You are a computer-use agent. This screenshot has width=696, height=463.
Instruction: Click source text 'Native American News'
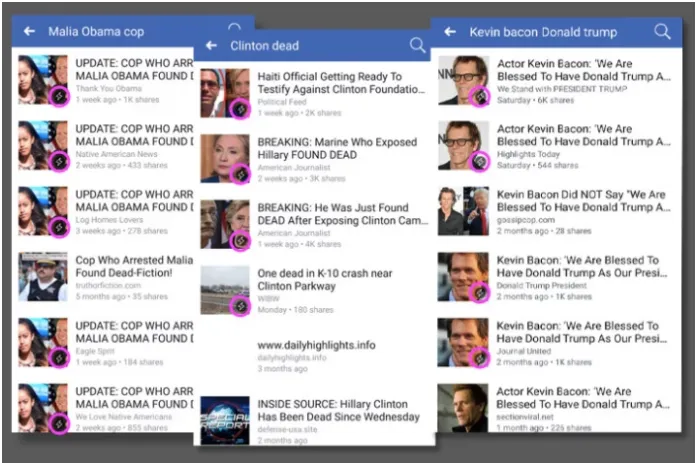click(x=116, y=154)
